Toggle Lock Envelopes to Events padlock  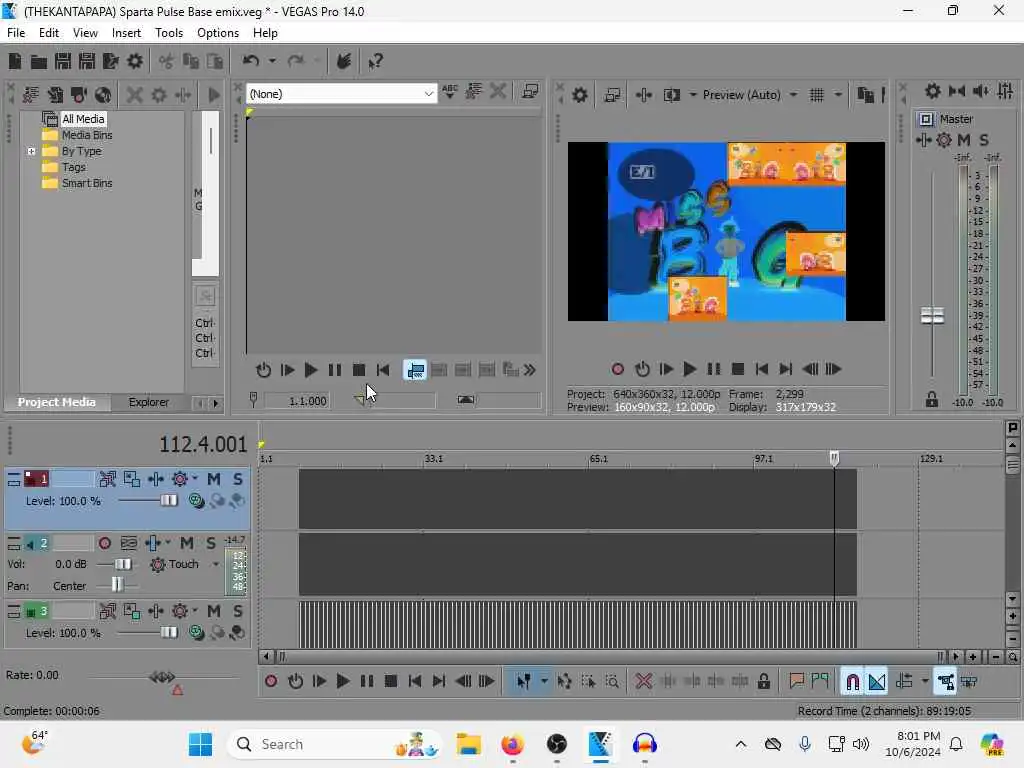point(763,682)
